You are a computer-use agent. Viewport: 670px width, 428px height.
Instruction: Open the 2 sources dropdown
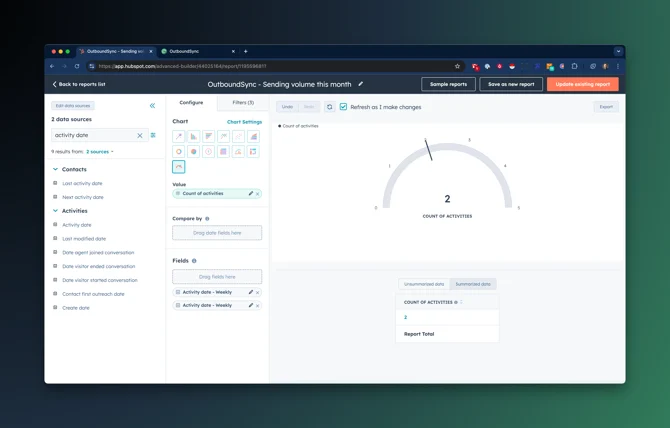[x=100, y=152]
